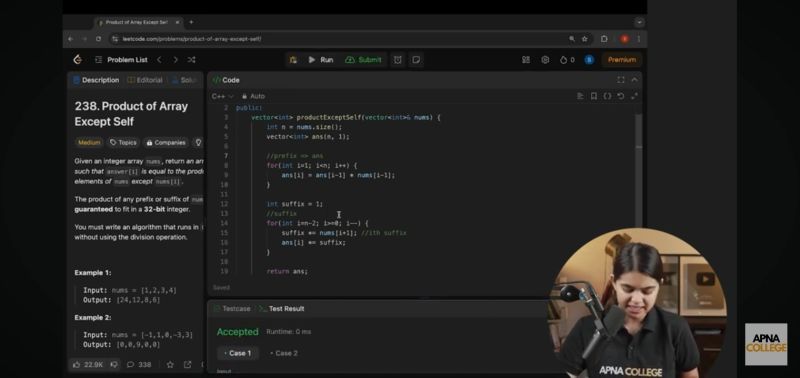Switch to the Testcase tab
This screenshot has height=378, width=800.
pos(232,309)
